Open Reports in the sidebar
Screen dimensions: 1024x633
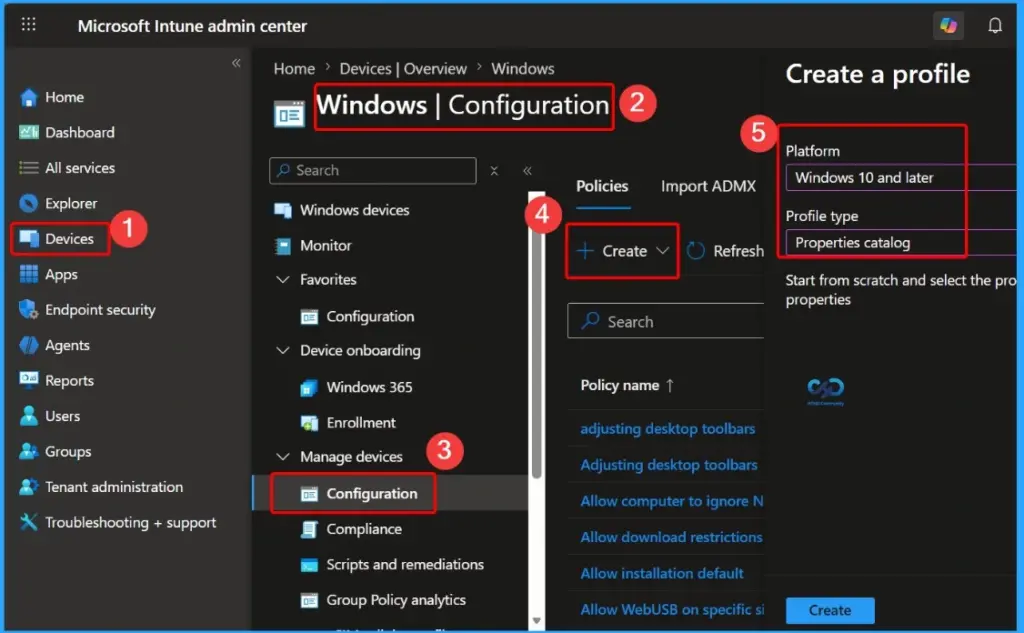click(x=57, y=380)
